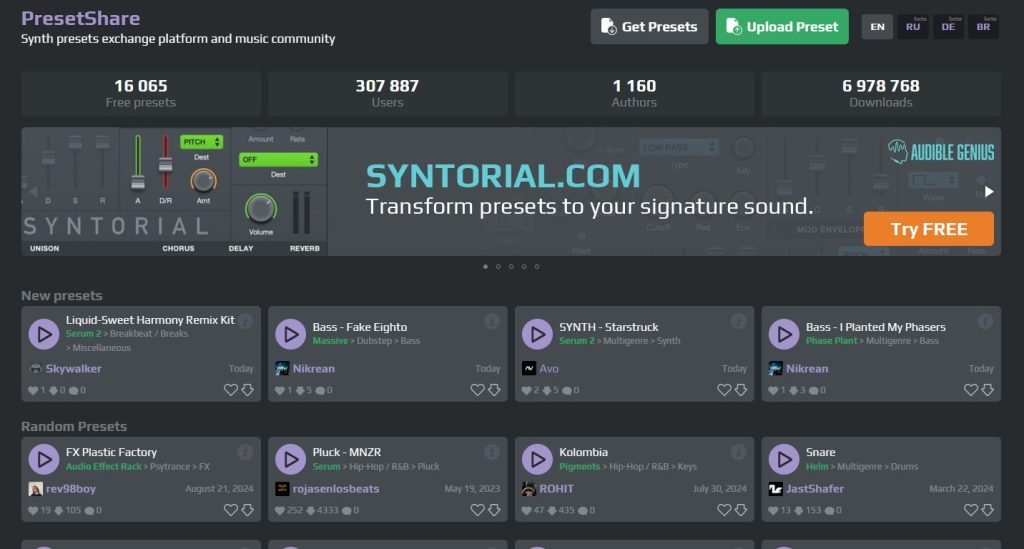Screen dimensions: 1024x549
Task: Play the Kolombia preset
Action: coord(537,459)
